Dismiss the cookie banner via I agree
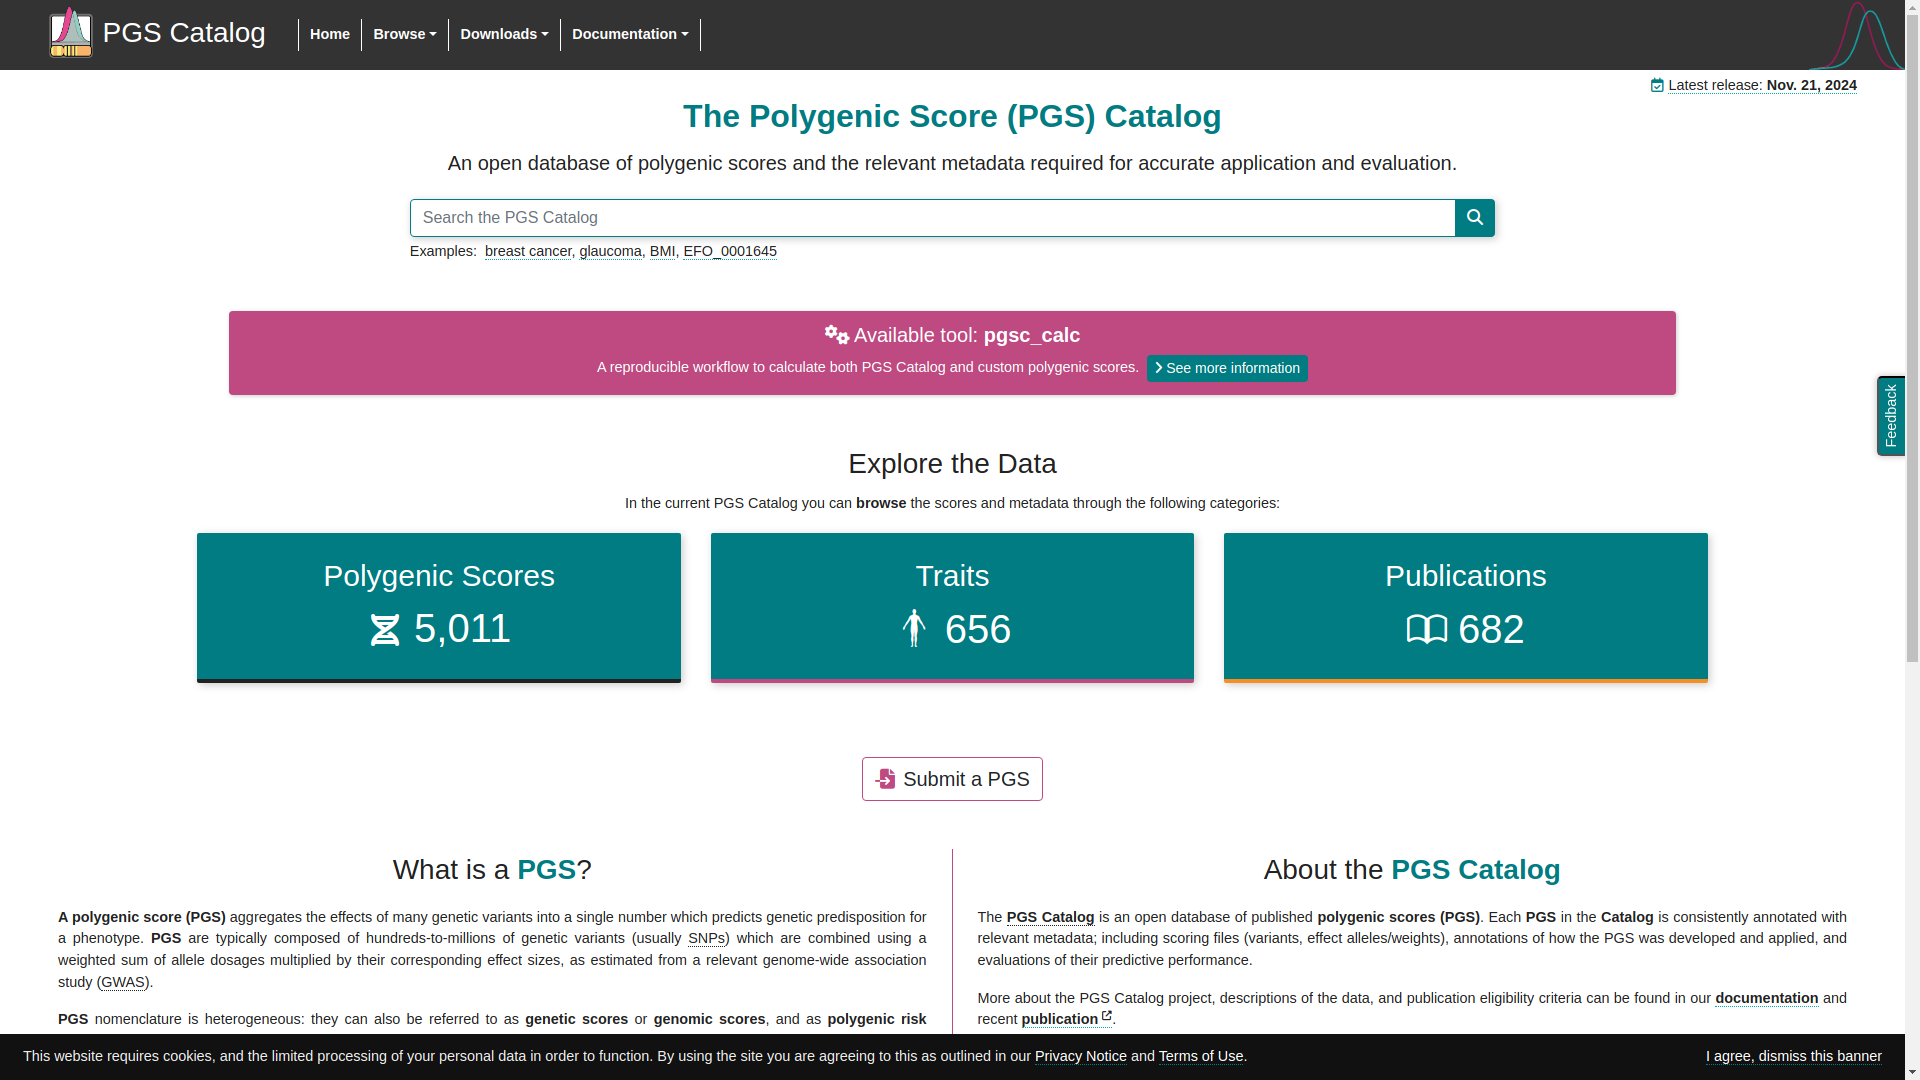1920x1080 pixels. pyautogui.click(x=1793, y=1057)
